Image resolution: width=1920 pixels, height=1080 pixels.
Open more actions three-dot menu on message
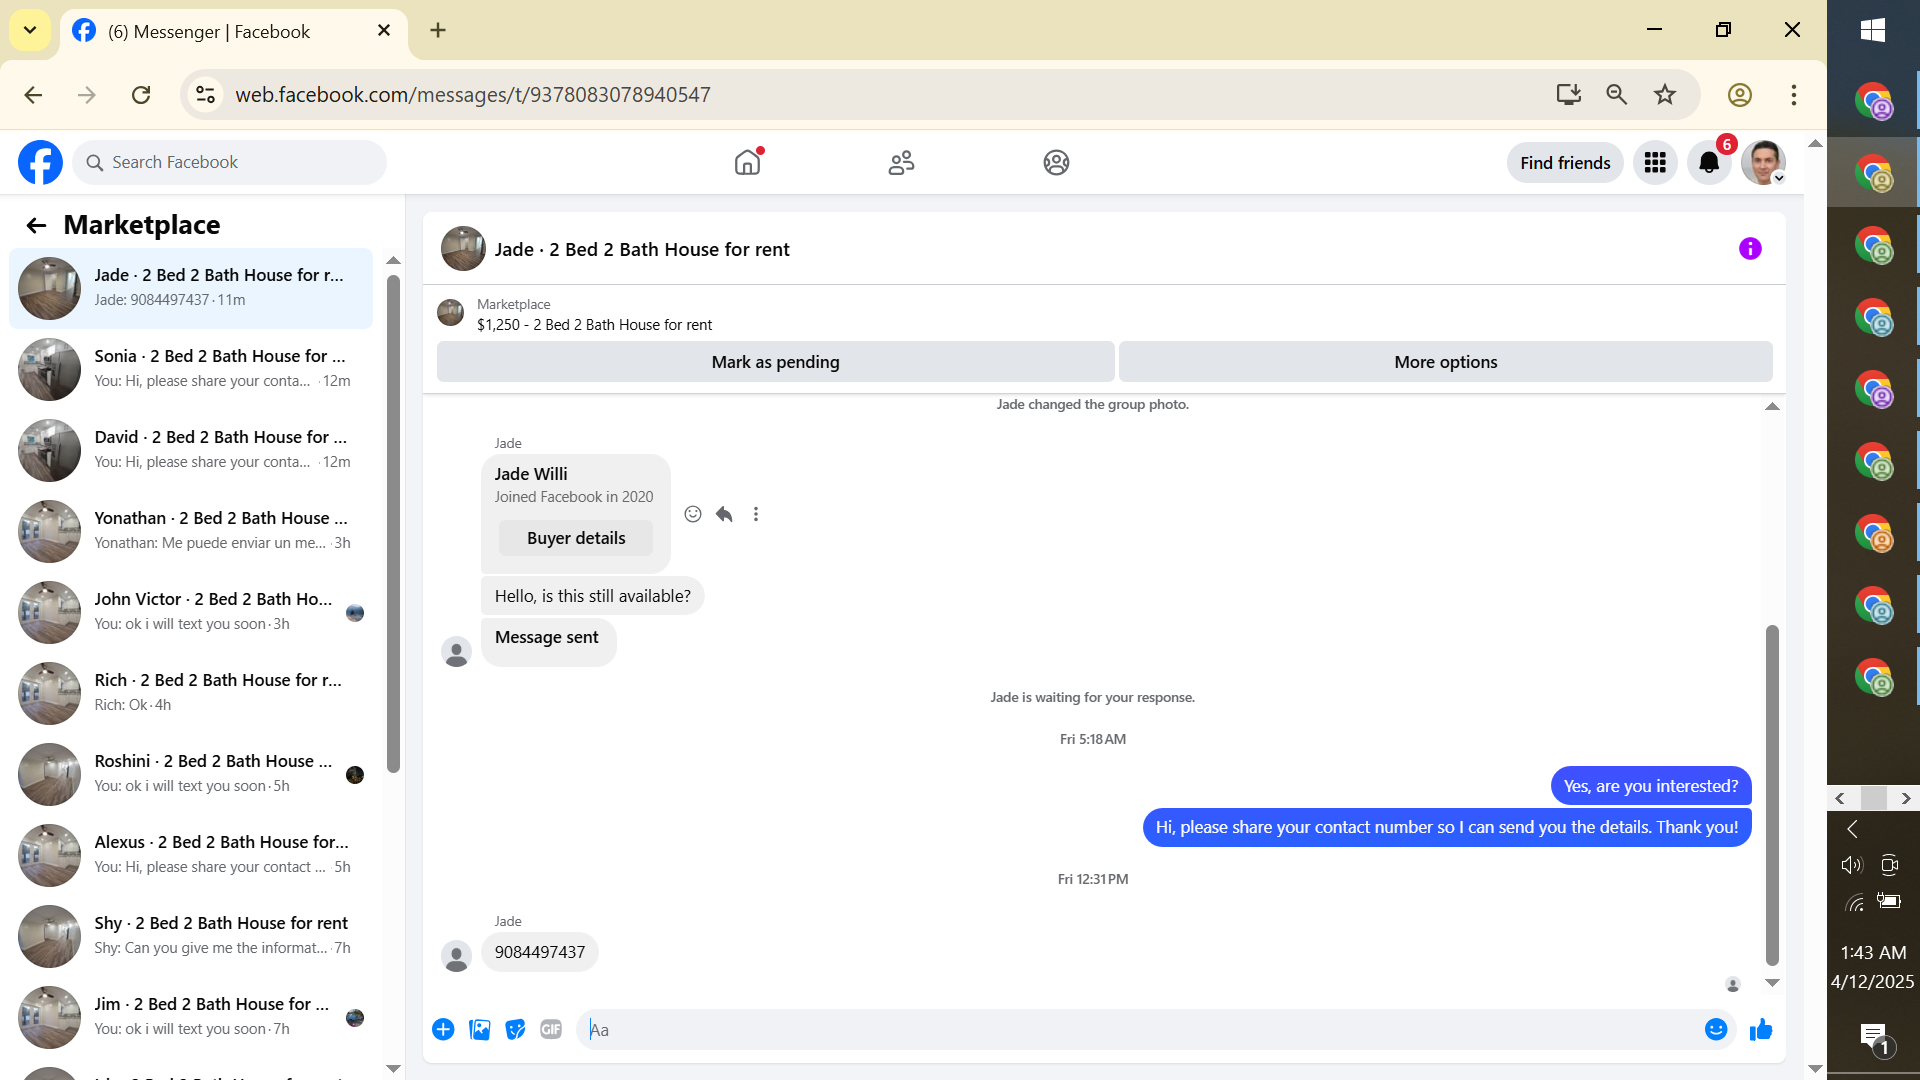tap(756, 514)
